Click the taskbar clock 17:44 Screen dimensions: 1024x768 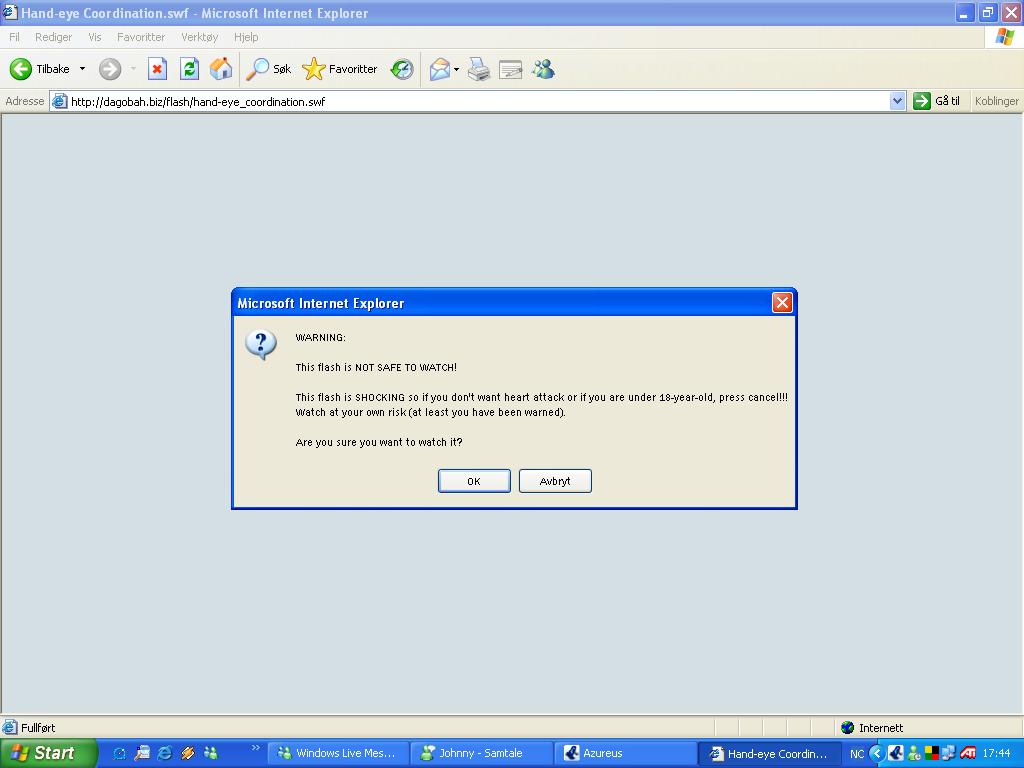tap(997, 753)
